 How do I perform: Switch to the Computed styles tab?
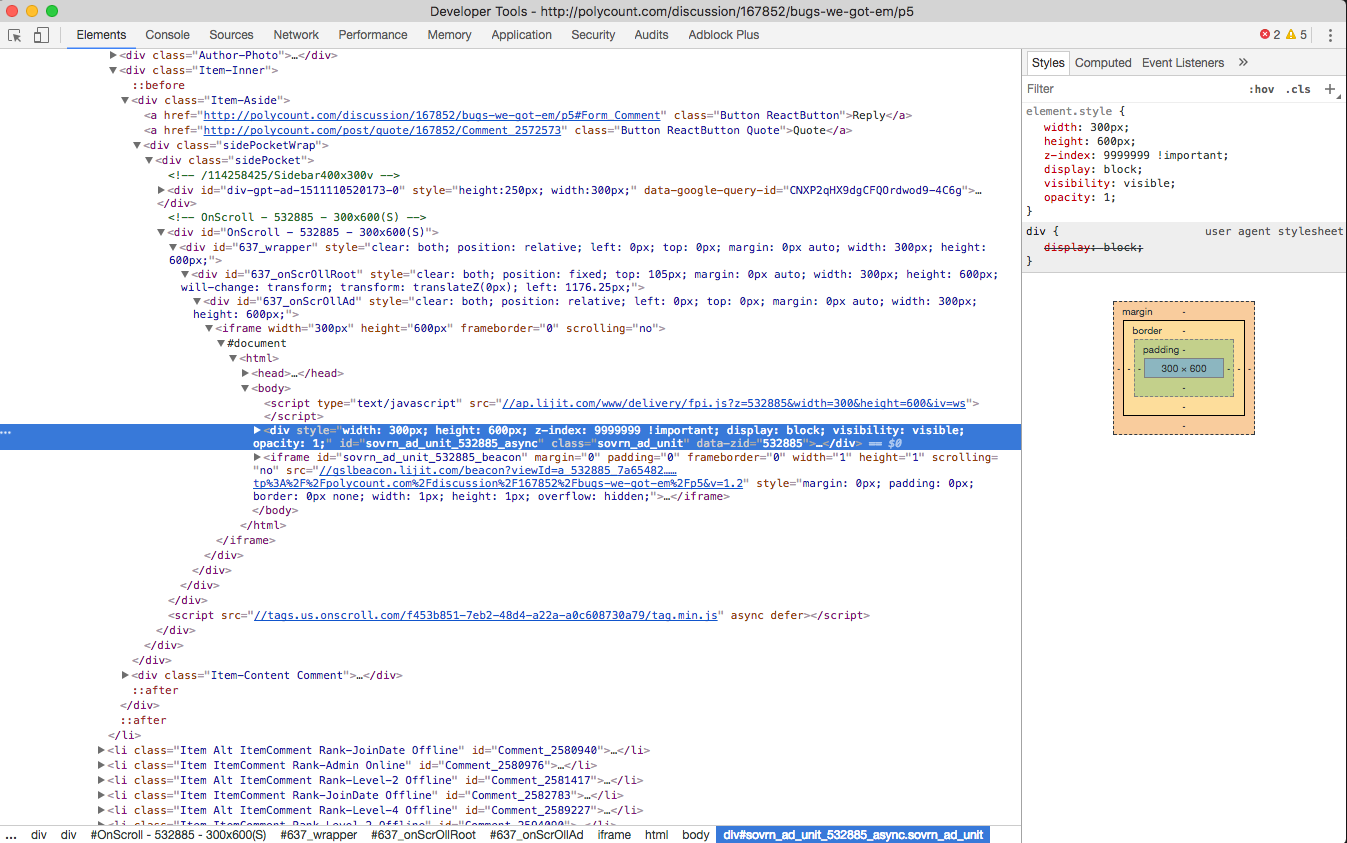coord(1103,62)
